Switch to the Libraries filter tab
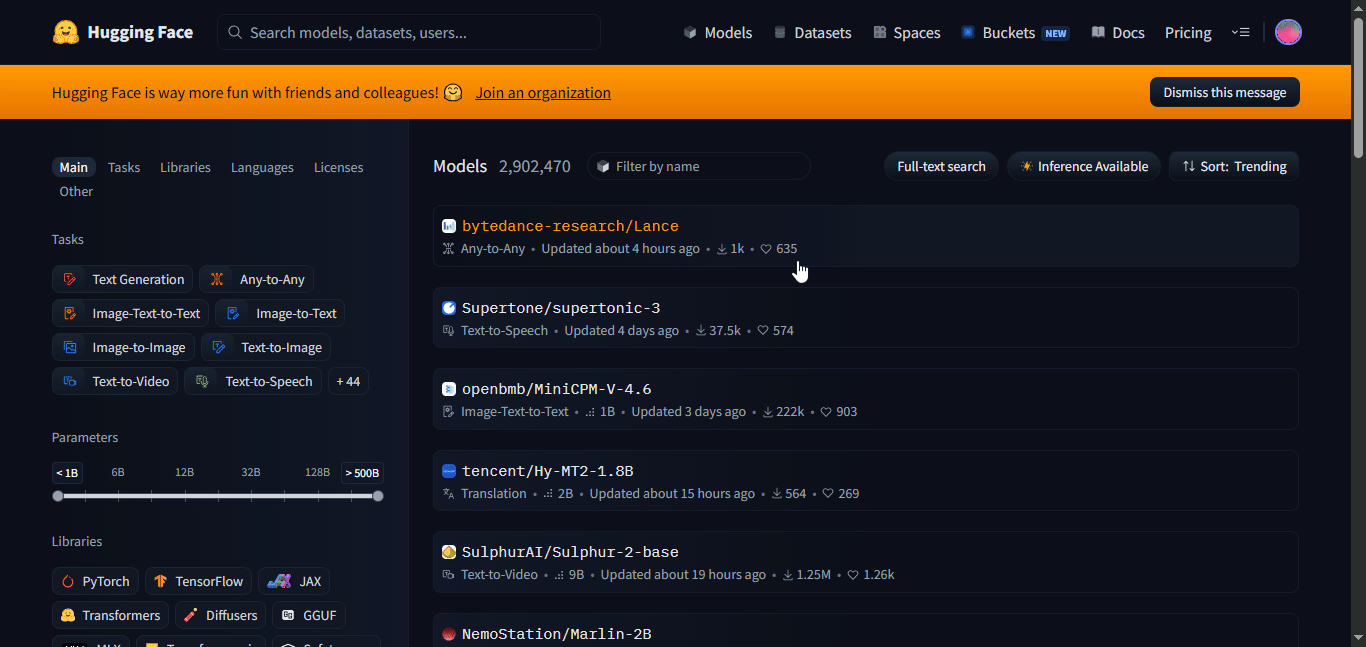Screen dimensions: 1366x647 click(185, 167)
